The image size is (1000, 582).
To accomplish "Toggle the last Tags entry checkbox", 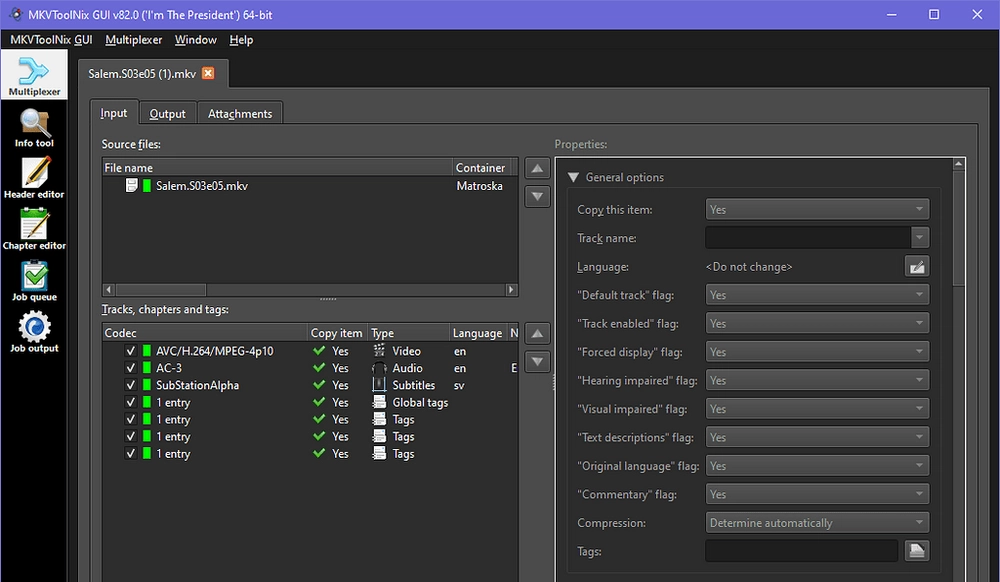I will [x=131, y=454].
